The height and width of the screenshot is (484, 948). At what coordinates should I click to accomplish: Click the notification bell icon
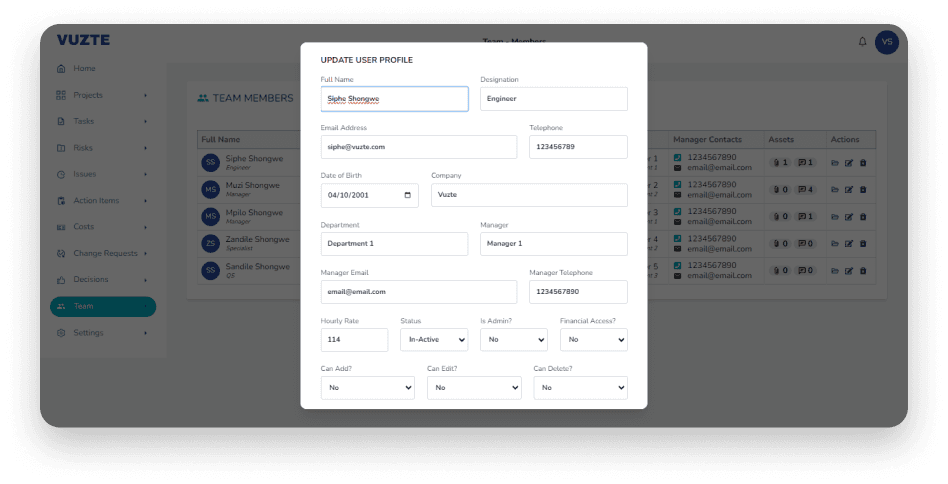[x=862, y=42]
